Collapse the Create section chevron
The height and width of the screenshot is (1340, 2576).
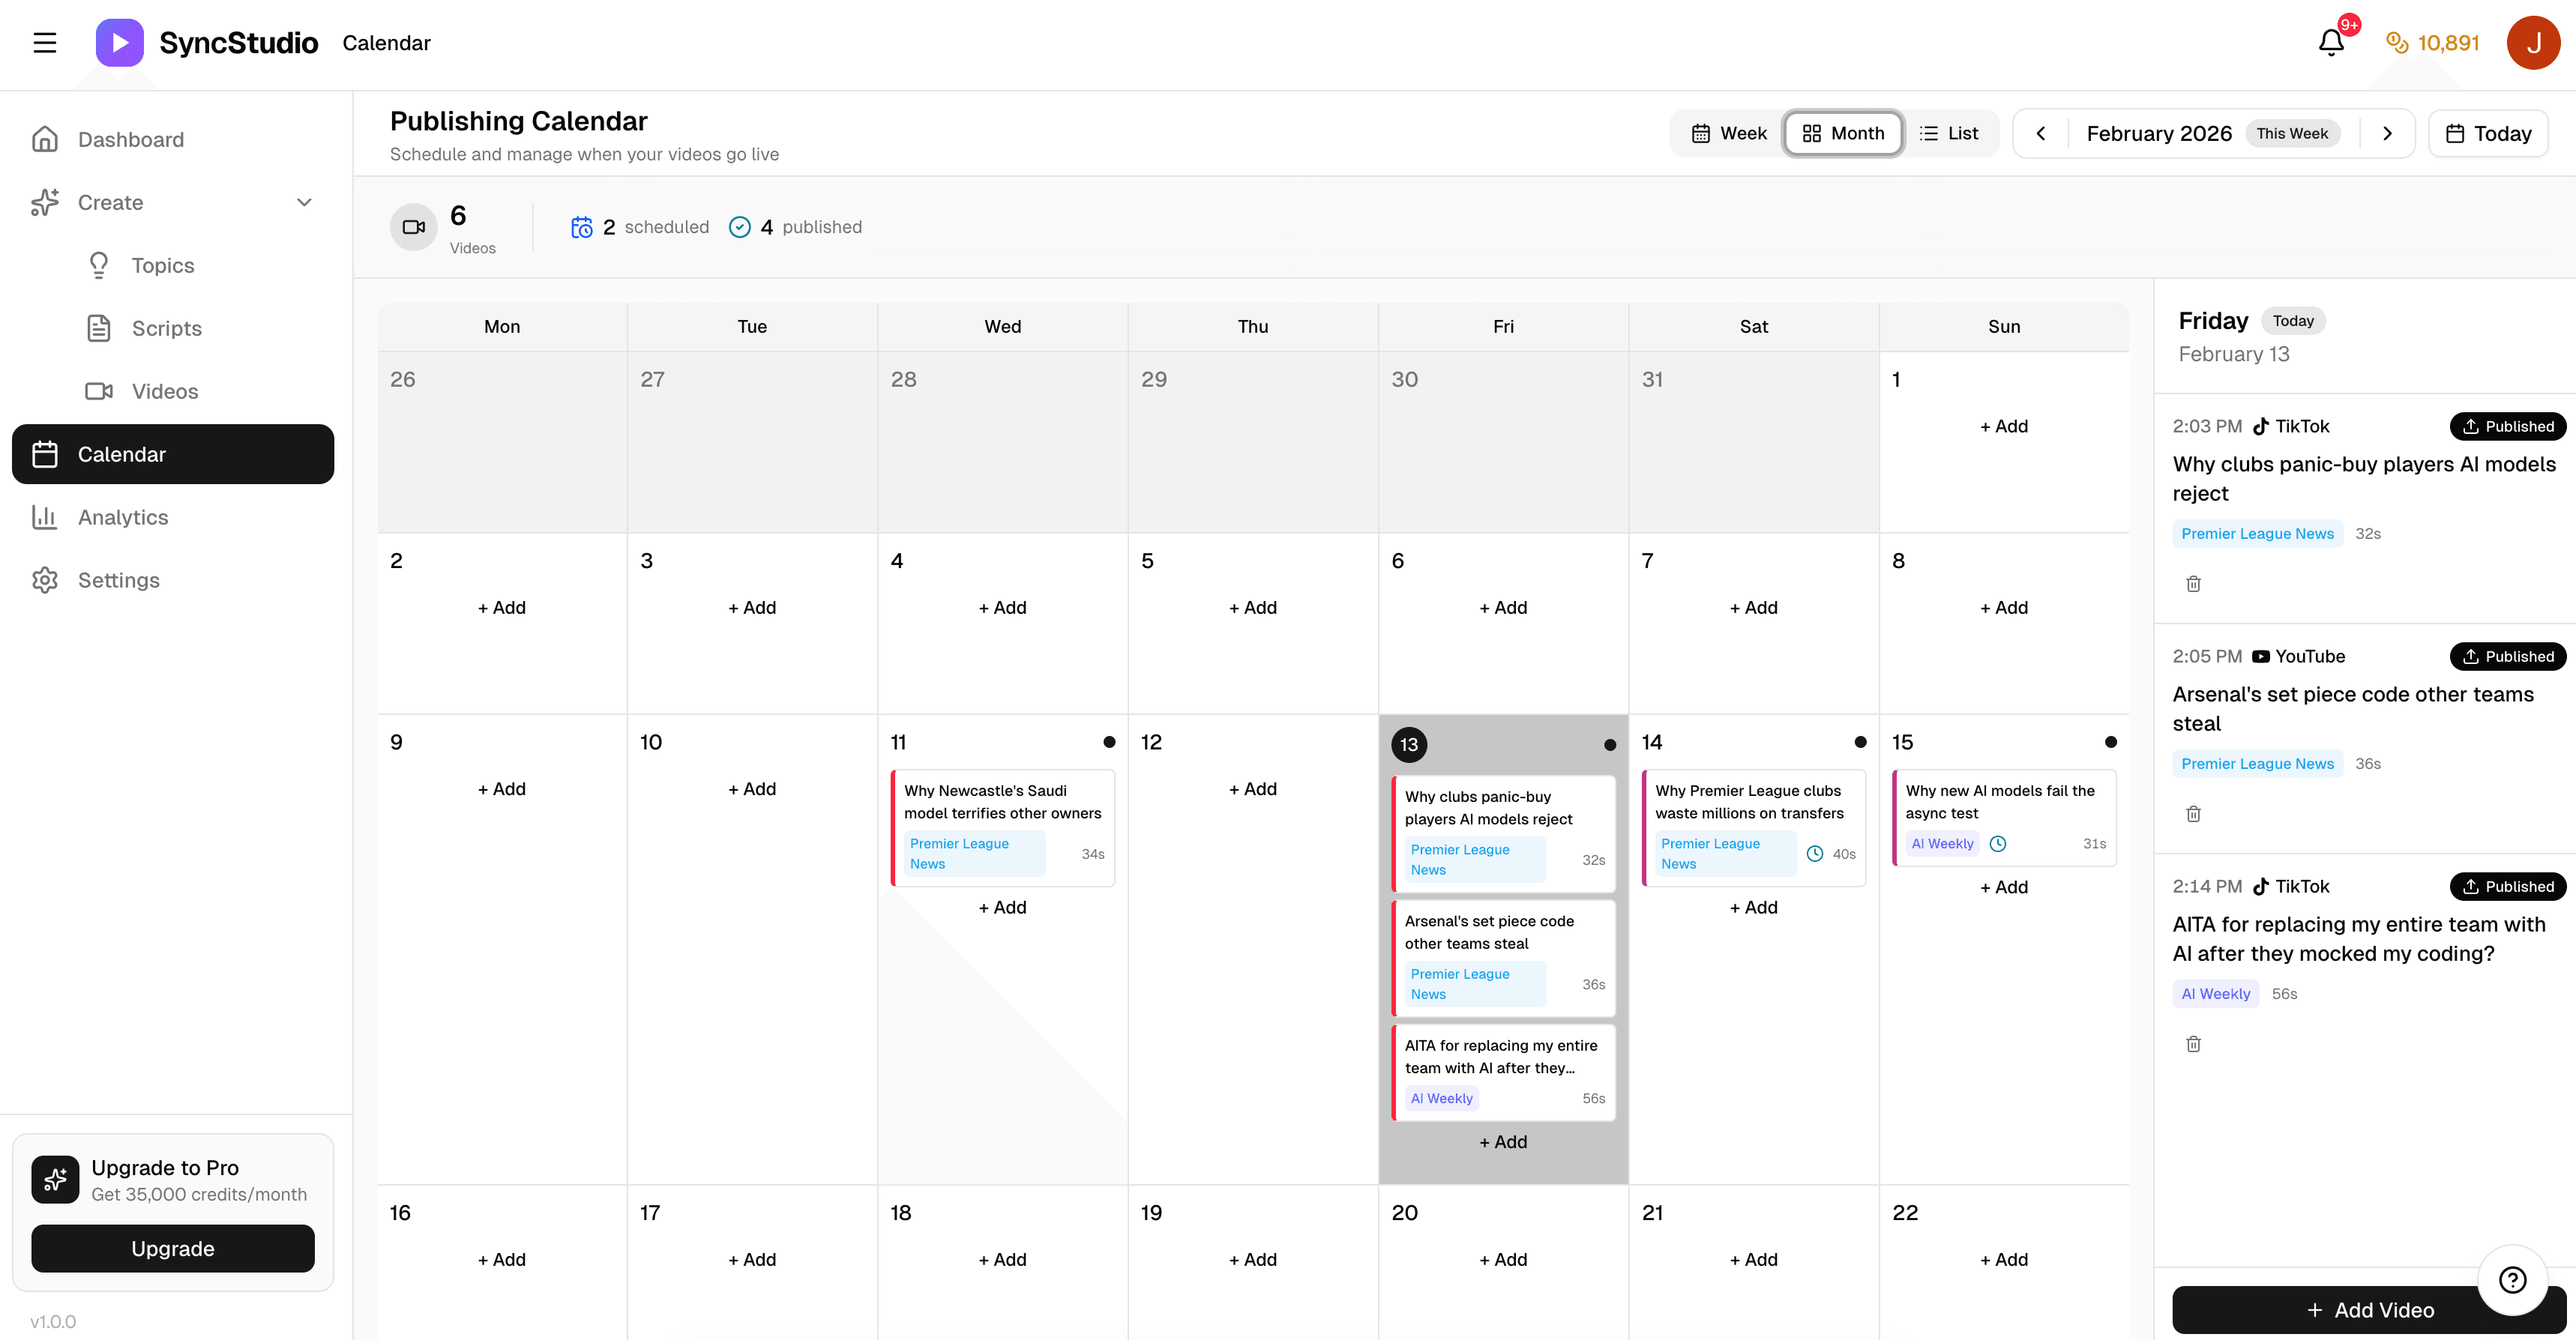pyautogui.click(x=304, y=202)
